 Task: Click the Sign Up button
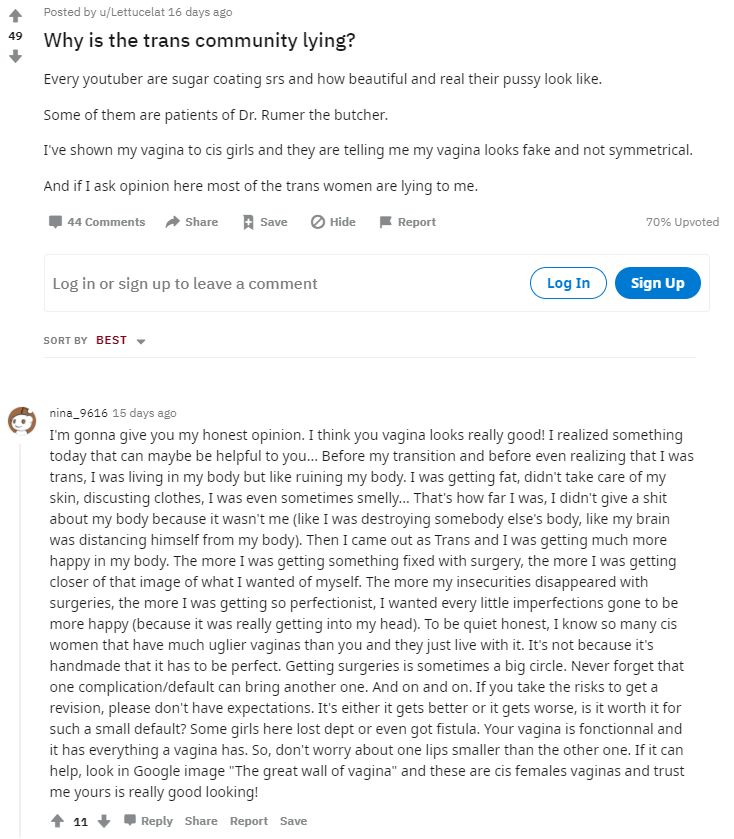pos(657,283)
